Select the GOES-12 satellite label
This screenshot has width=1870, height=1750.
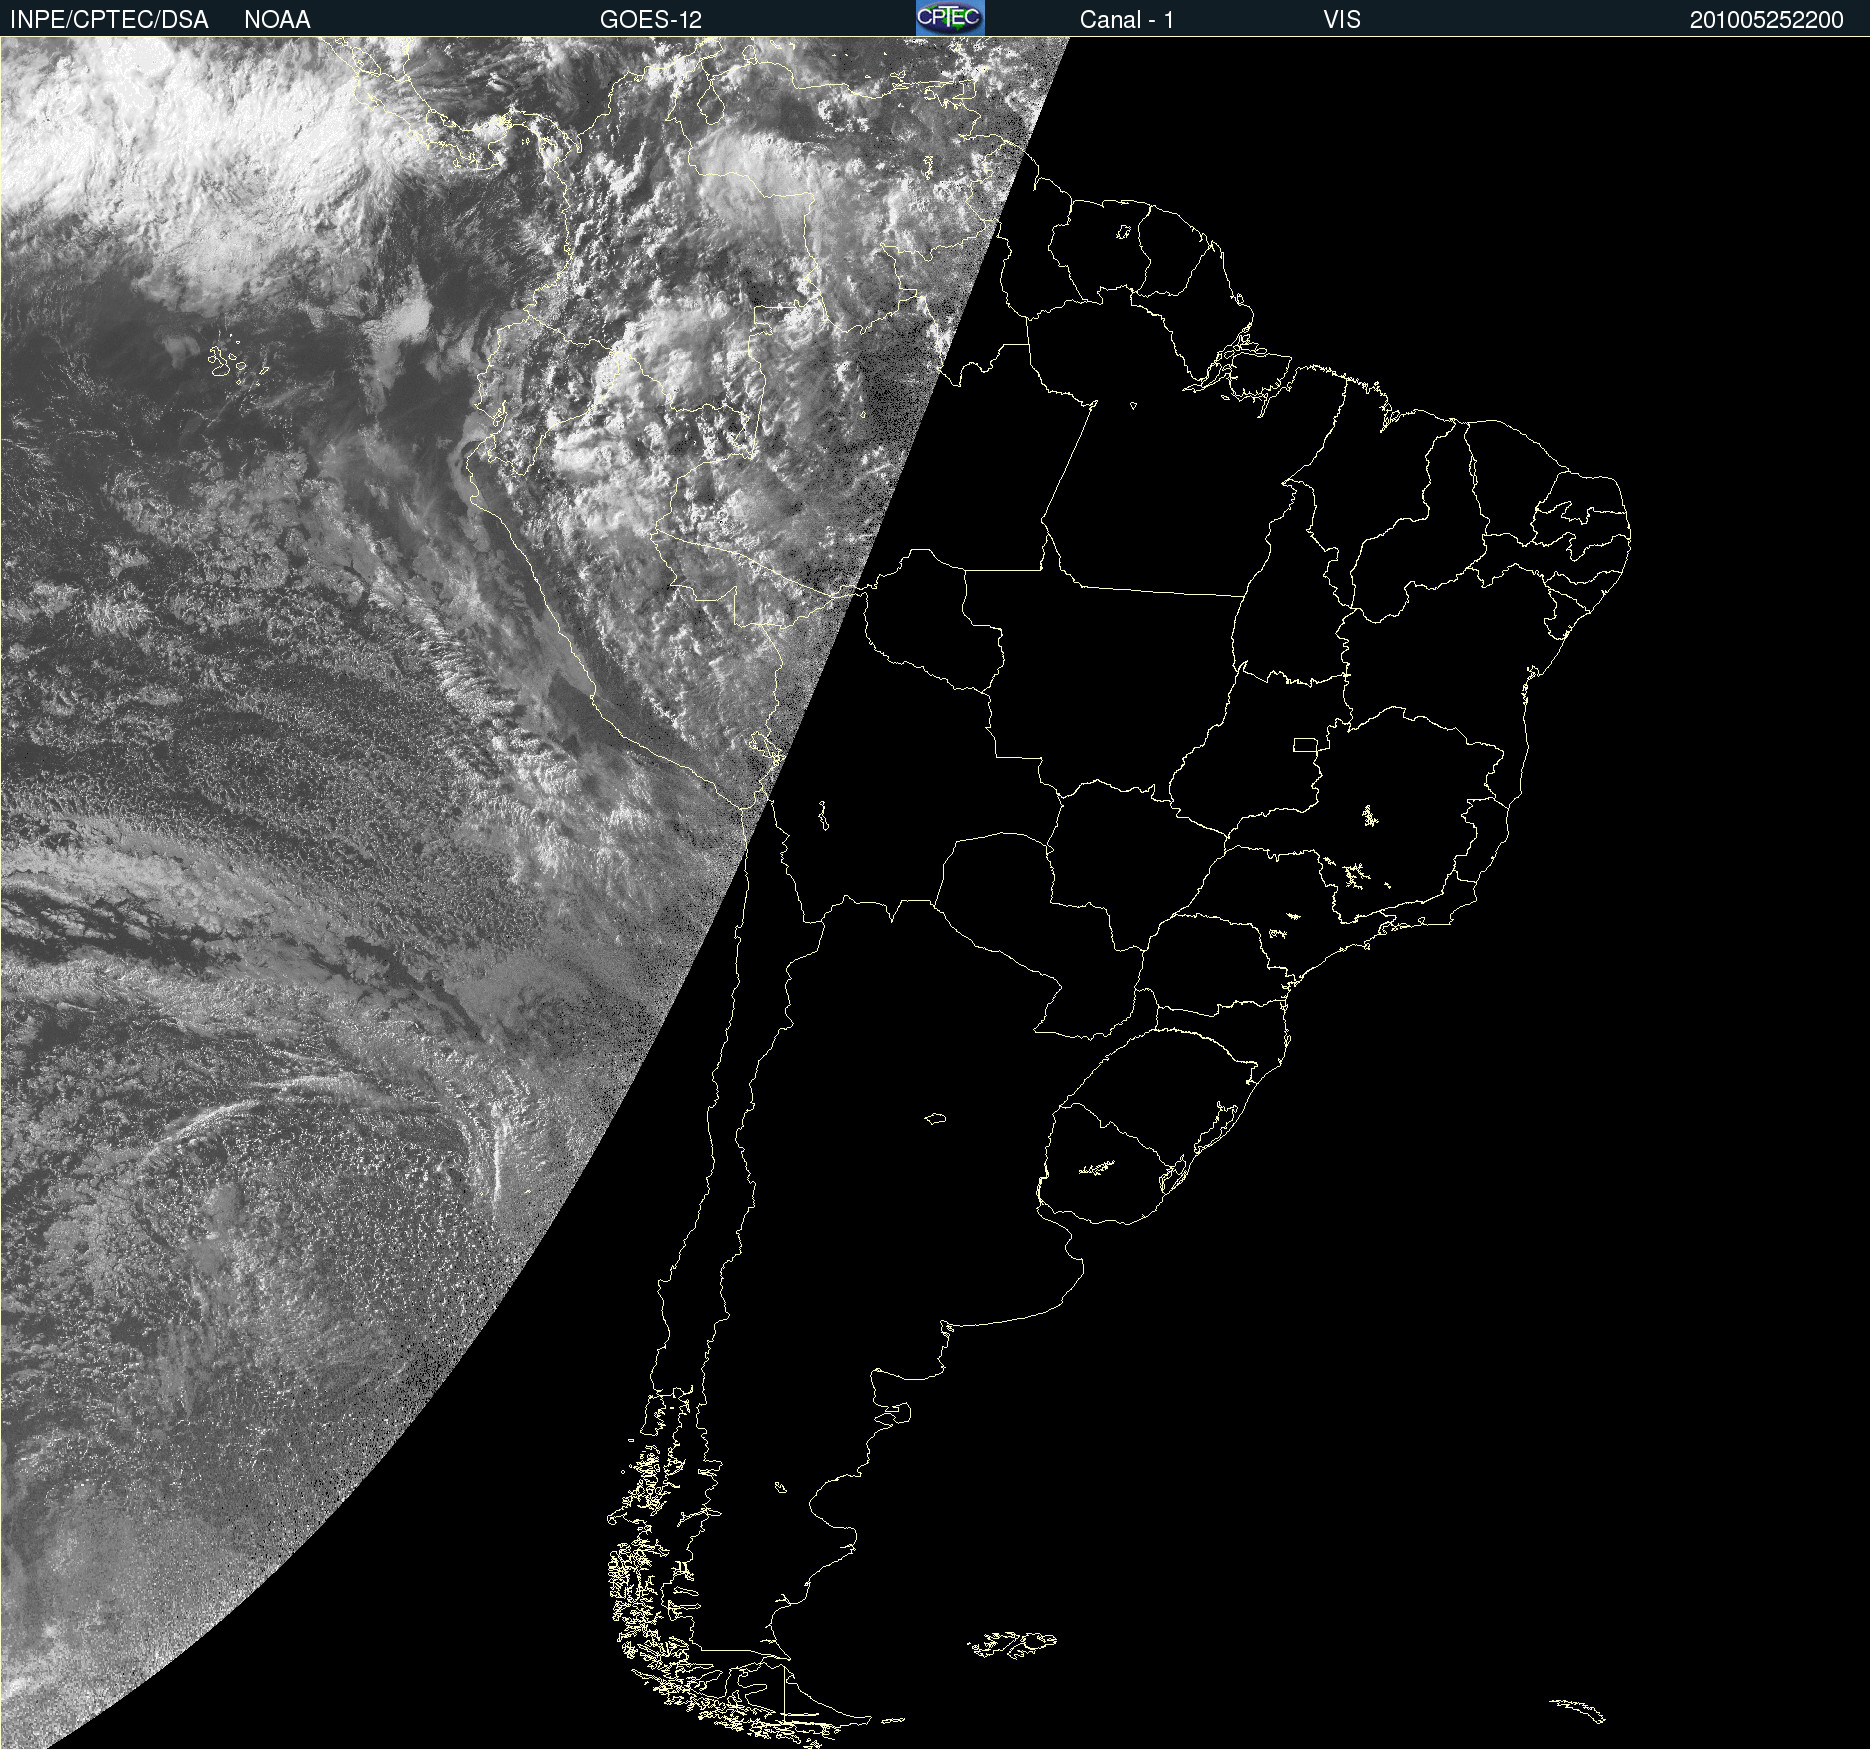(x=651, y=20)
